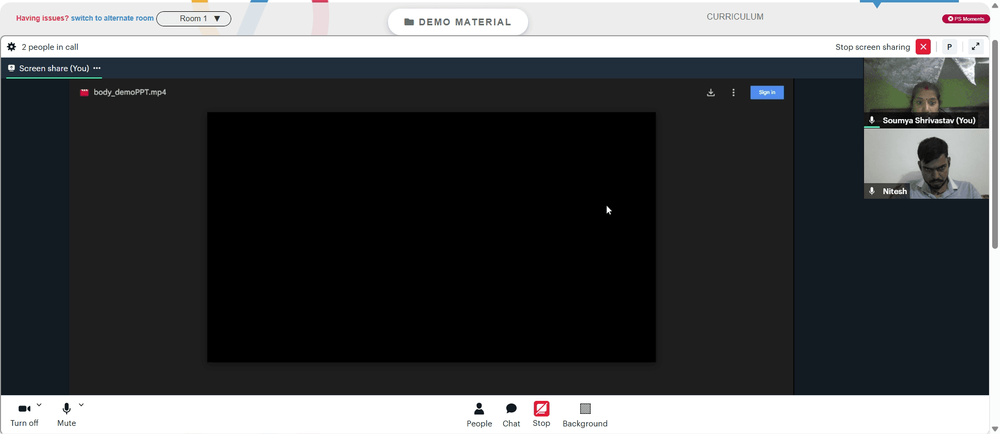Open the People panel
Screen dimensions: 1000x434
coord(479,416)
